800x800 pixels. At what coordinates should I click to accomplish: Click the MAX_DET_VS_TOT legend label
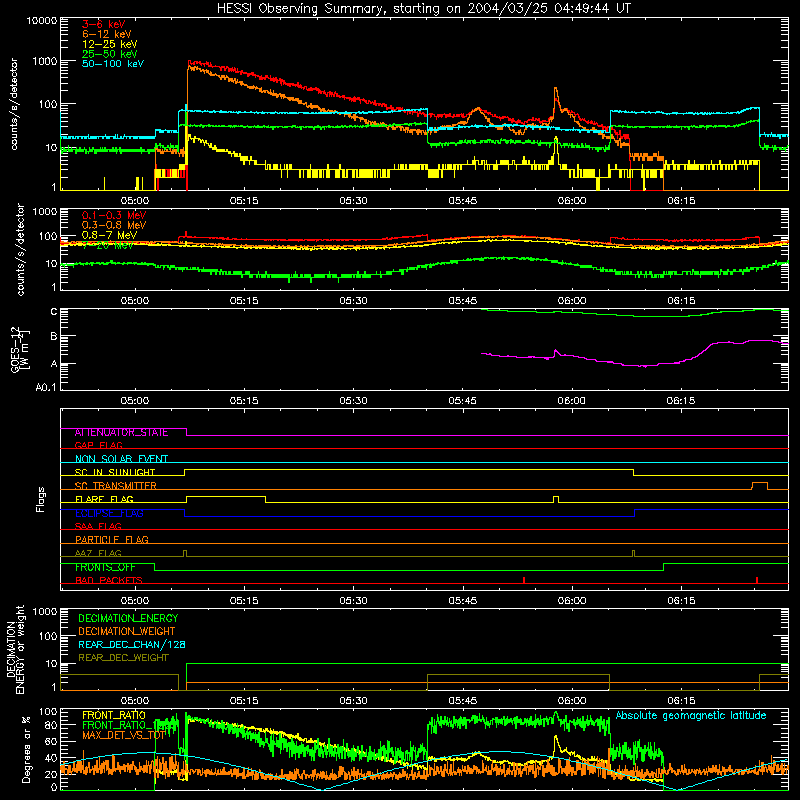pyautogui.click(x=124, y=735)
